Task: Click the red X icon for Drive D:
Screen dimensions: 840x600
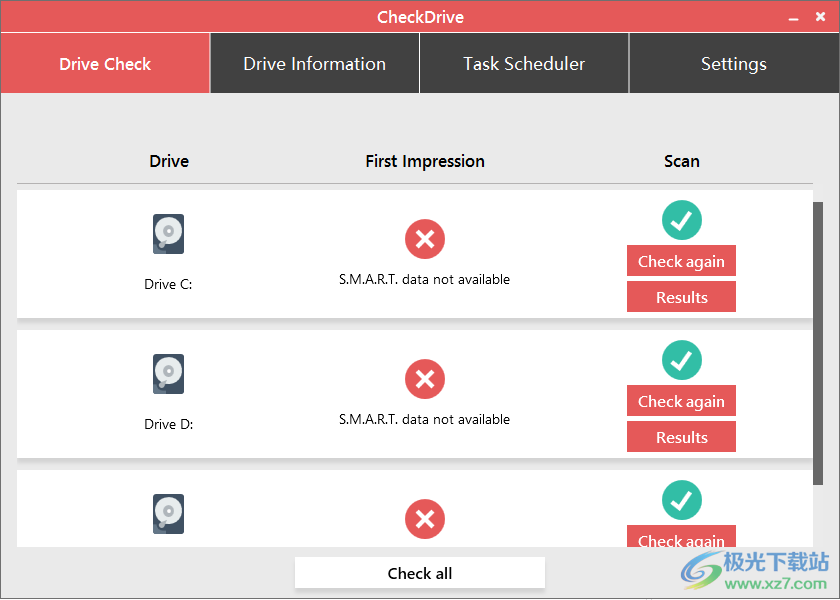Action: (425, 379)
